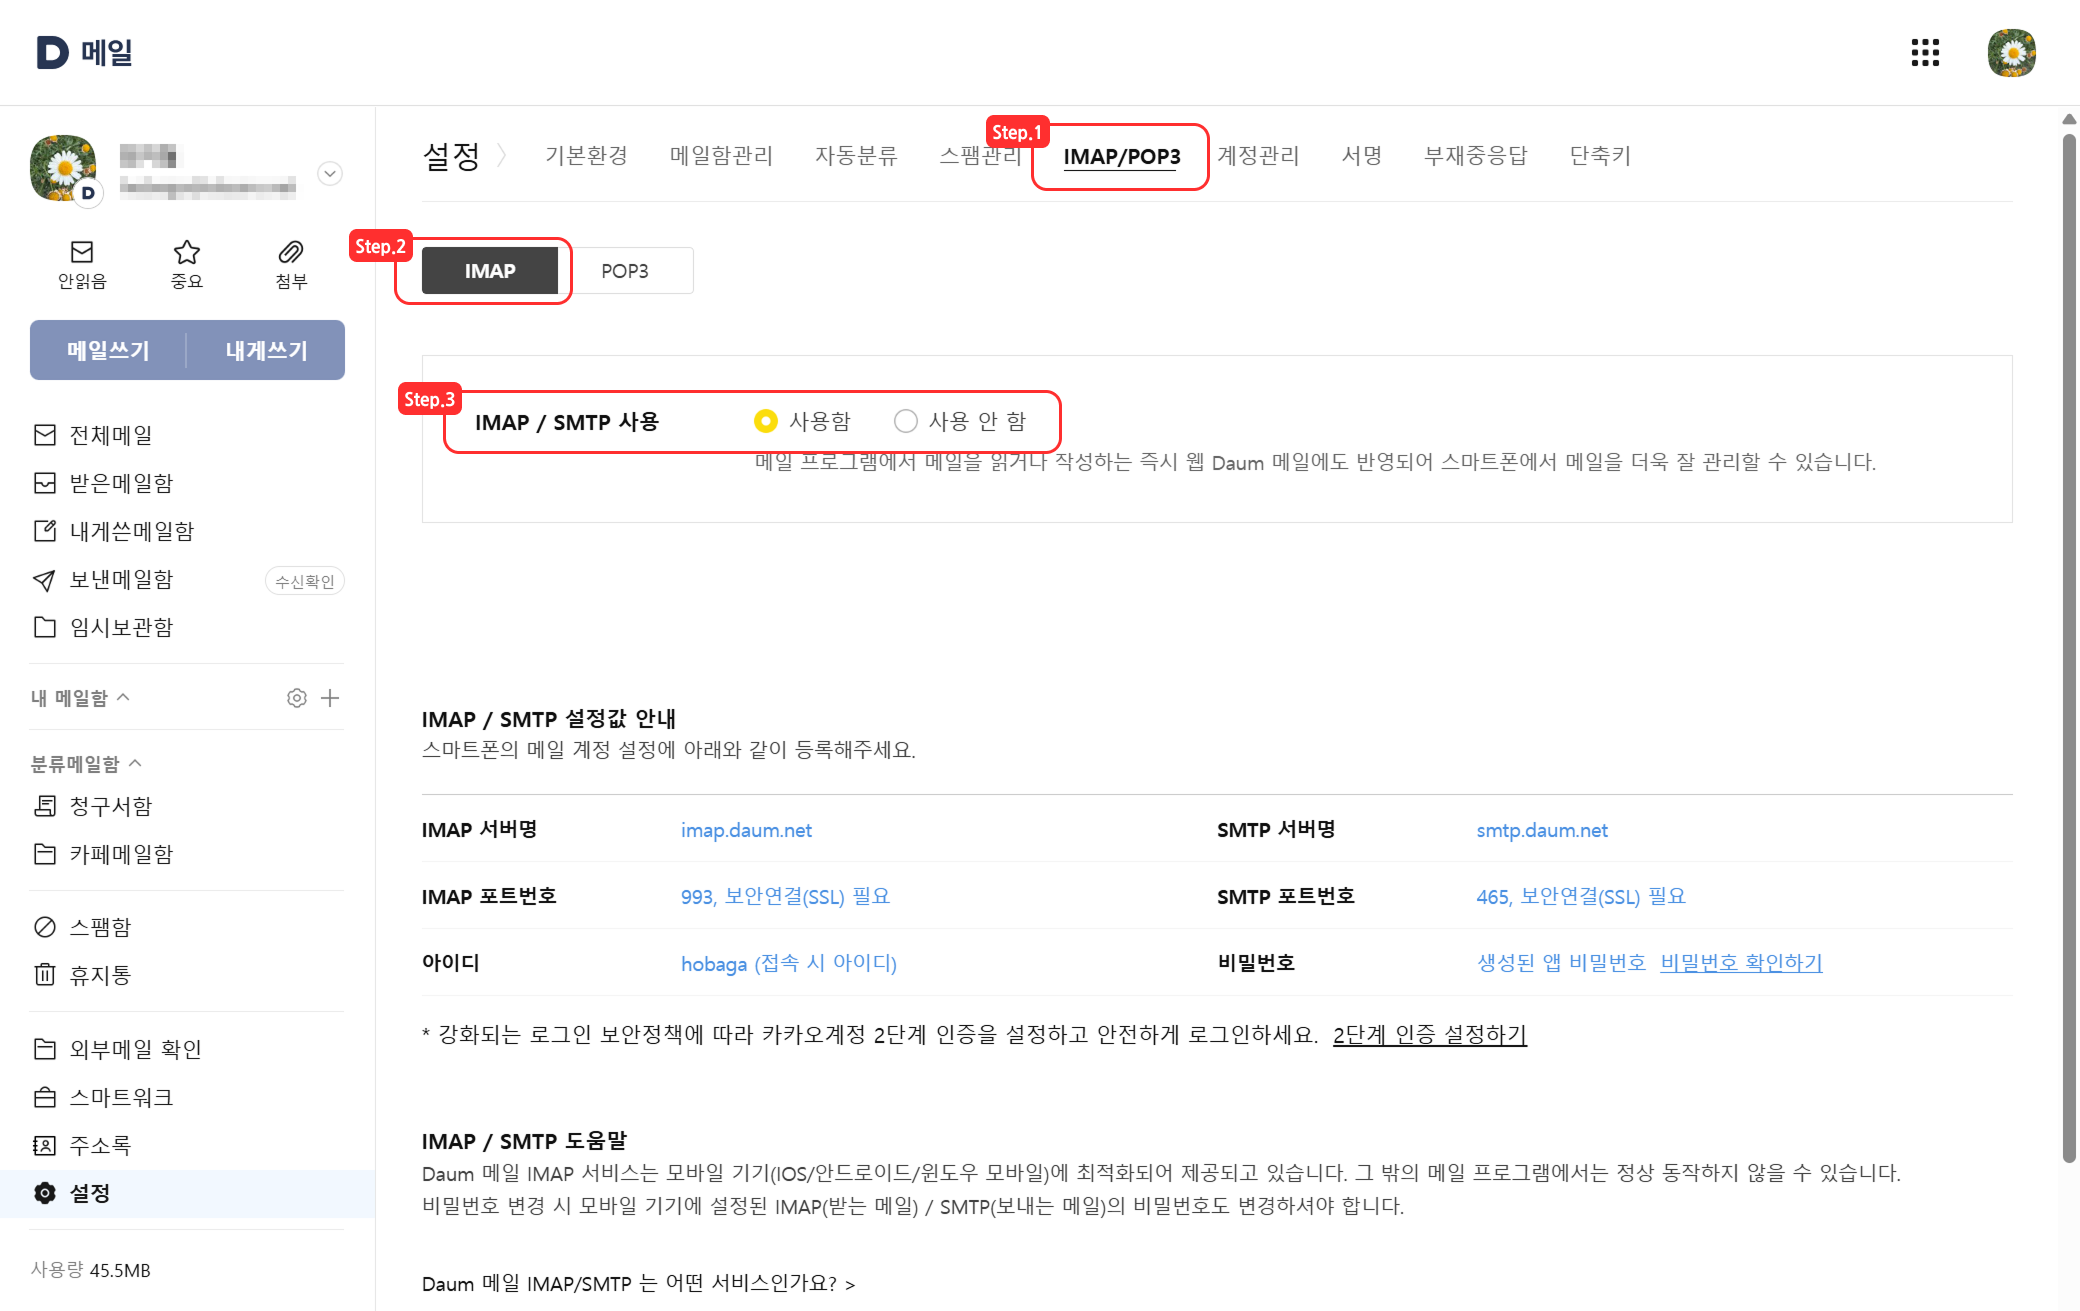Open 청구서함 folder
2080x1311 pixels.
110,806
